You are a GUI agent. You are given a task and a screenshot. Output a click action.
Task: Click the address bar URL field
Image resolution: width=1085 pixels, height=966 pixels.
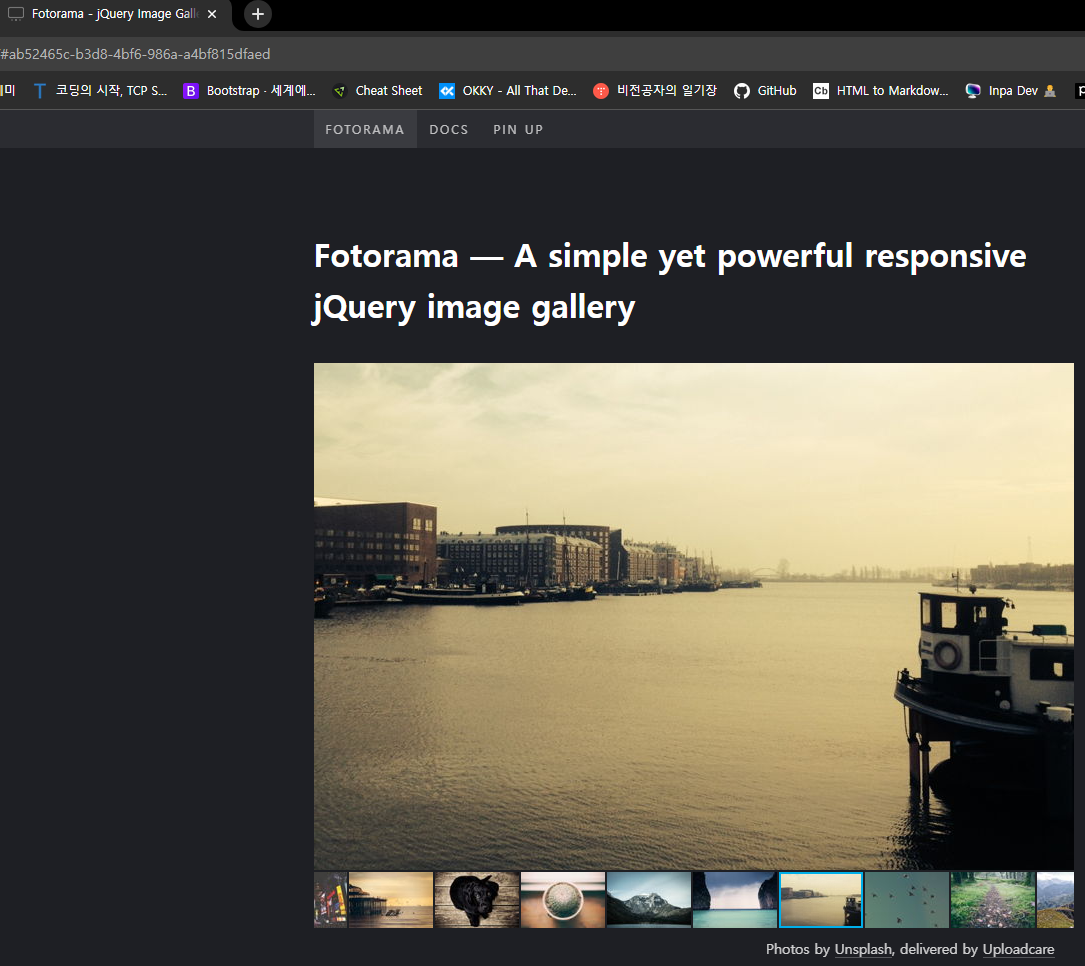[x=542, y=54]
